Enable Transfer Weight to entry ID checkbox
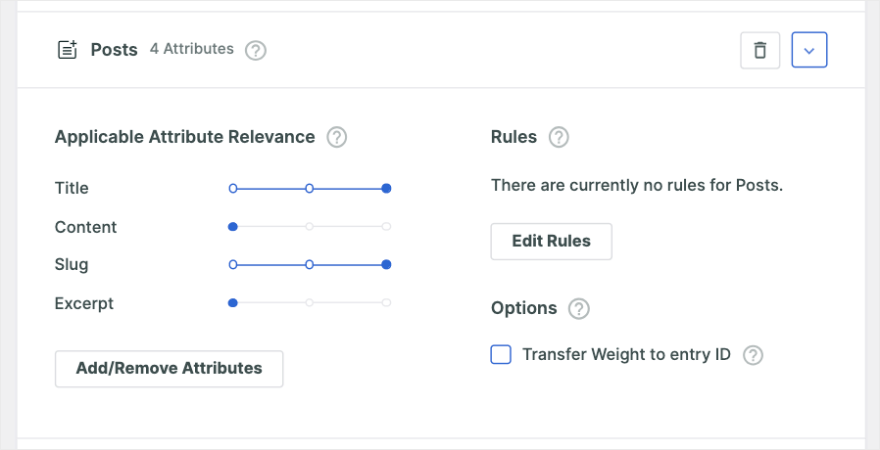Viewport: 880px width, 450px height. [x=501, y=355]
